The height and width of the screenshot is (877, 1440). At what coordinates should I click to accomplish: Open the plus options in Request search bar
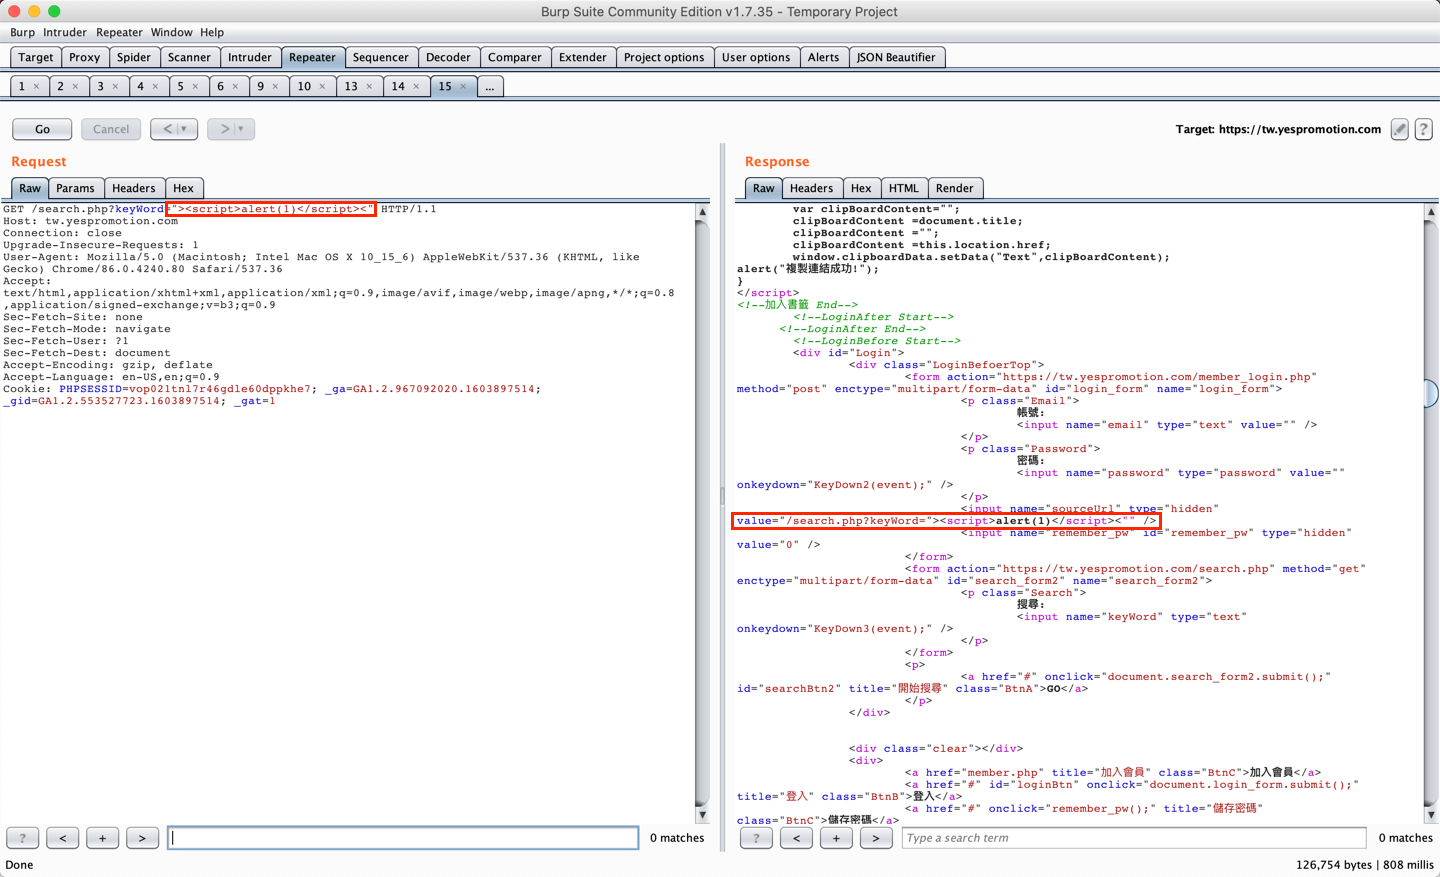(x=102, y=838)
